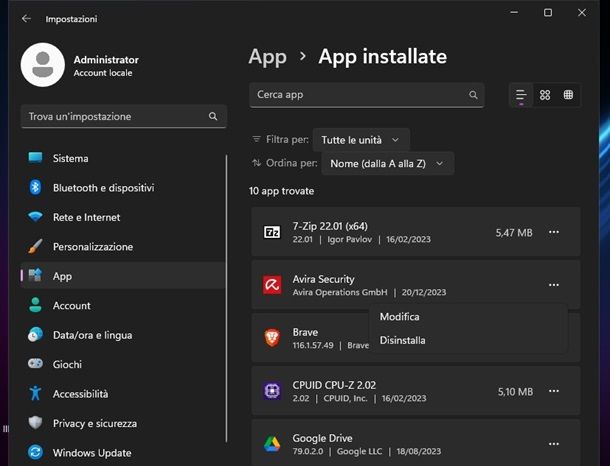Click the sidebar vertical scrollbar
The height and width of the screenshot is (466, 610).
coord(226,298)
